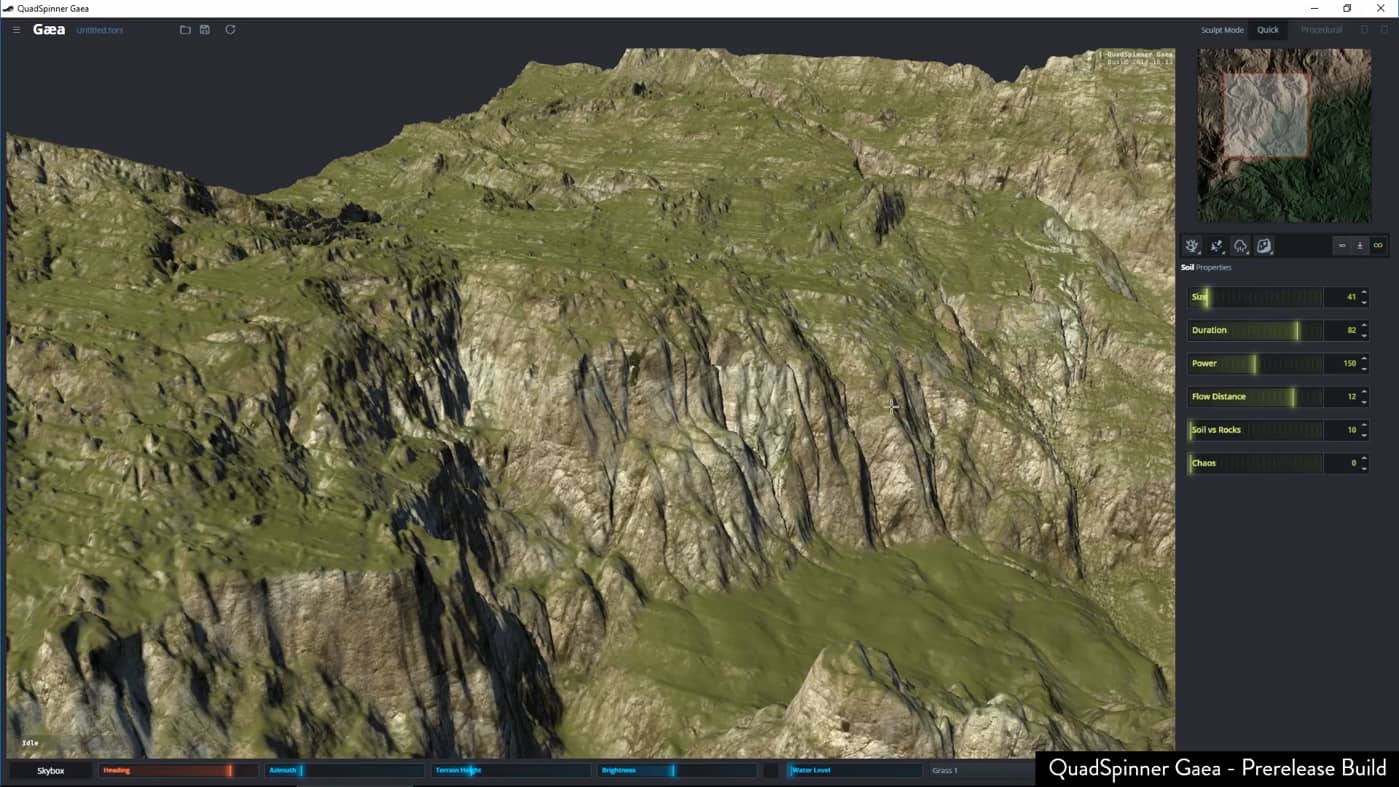Toggle the infinity brush mode
1399x787 pixels.
[1378, 246]
